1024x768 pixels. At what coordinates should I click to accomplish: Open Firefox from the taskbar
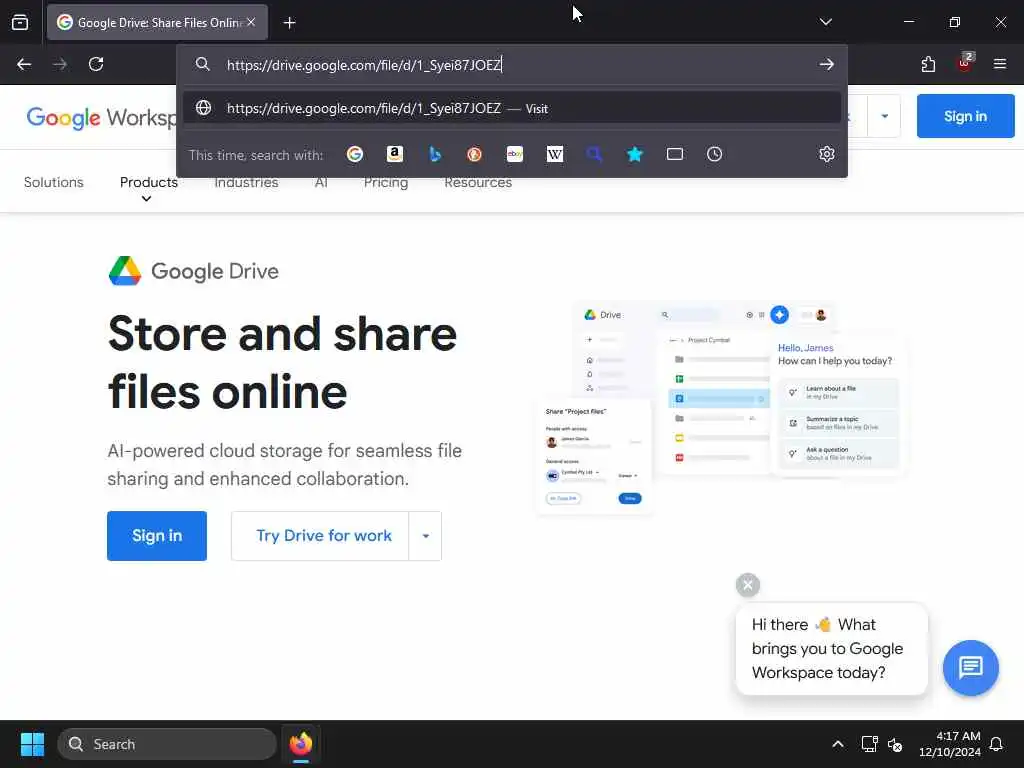pos(300,744)
